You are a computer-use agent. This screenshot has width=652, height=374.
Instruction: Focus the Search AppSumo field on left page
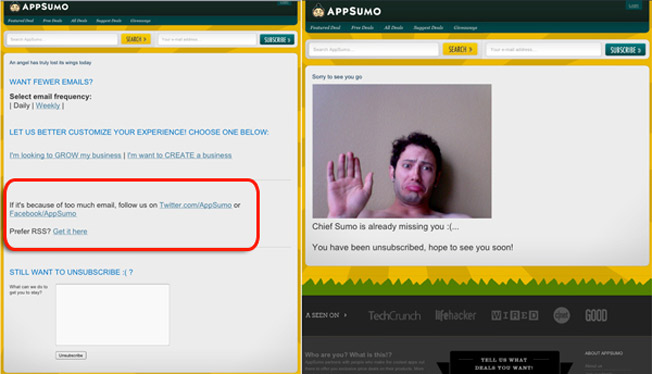pyautogui.click(x=62, y=39)
